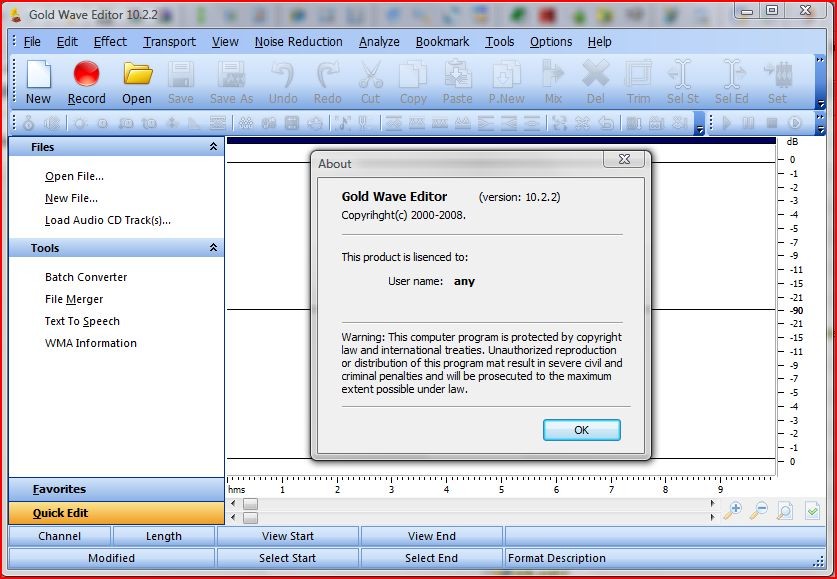Click the Pause button in playback toolbar

(x=749, y=124)
